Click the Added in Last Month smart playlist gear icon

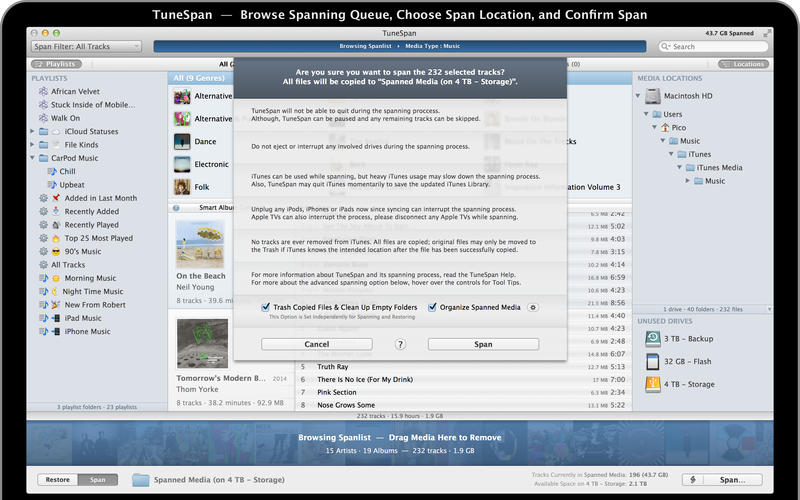pos(43,198)
